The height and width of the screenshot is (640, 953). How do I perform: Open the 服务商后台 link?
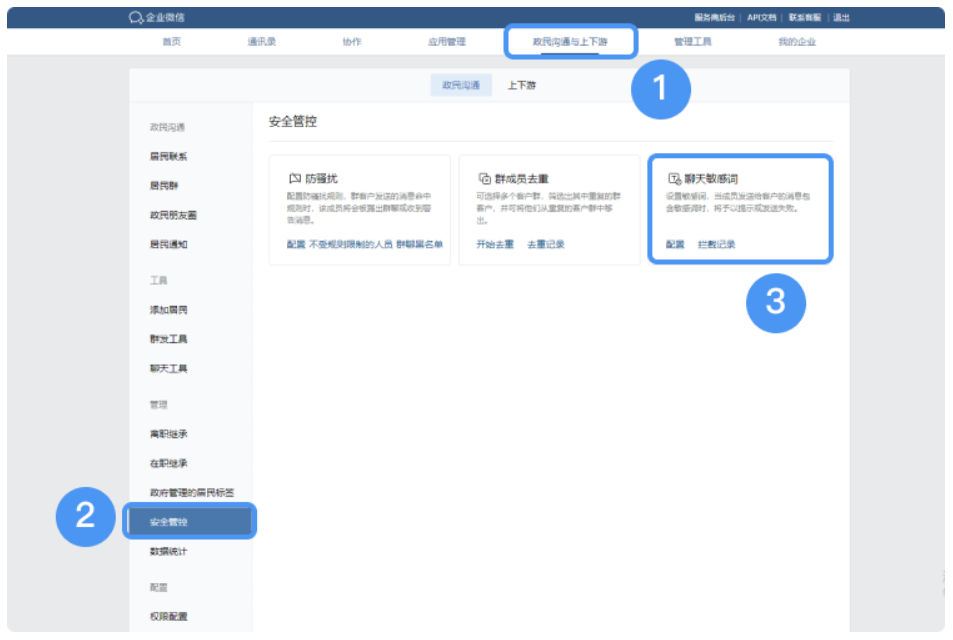[x=715, y=18]
